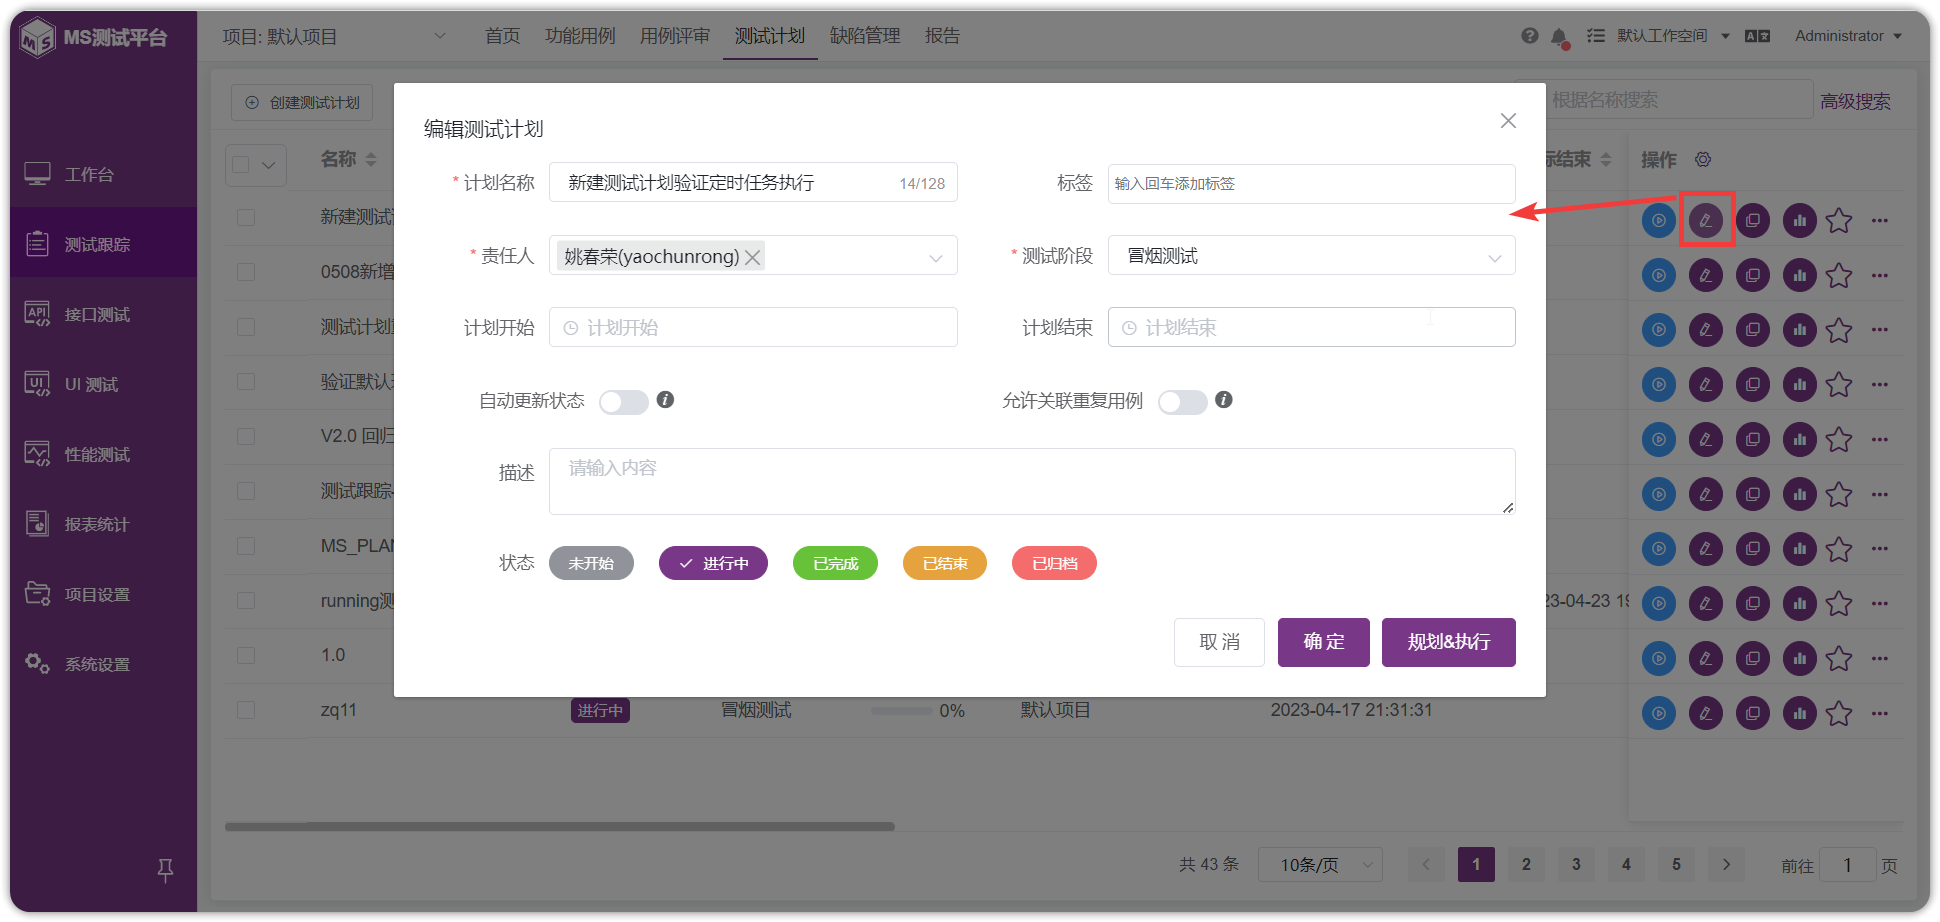Click the 描述 text area
1940x922 pixels.
[1032, 481]
